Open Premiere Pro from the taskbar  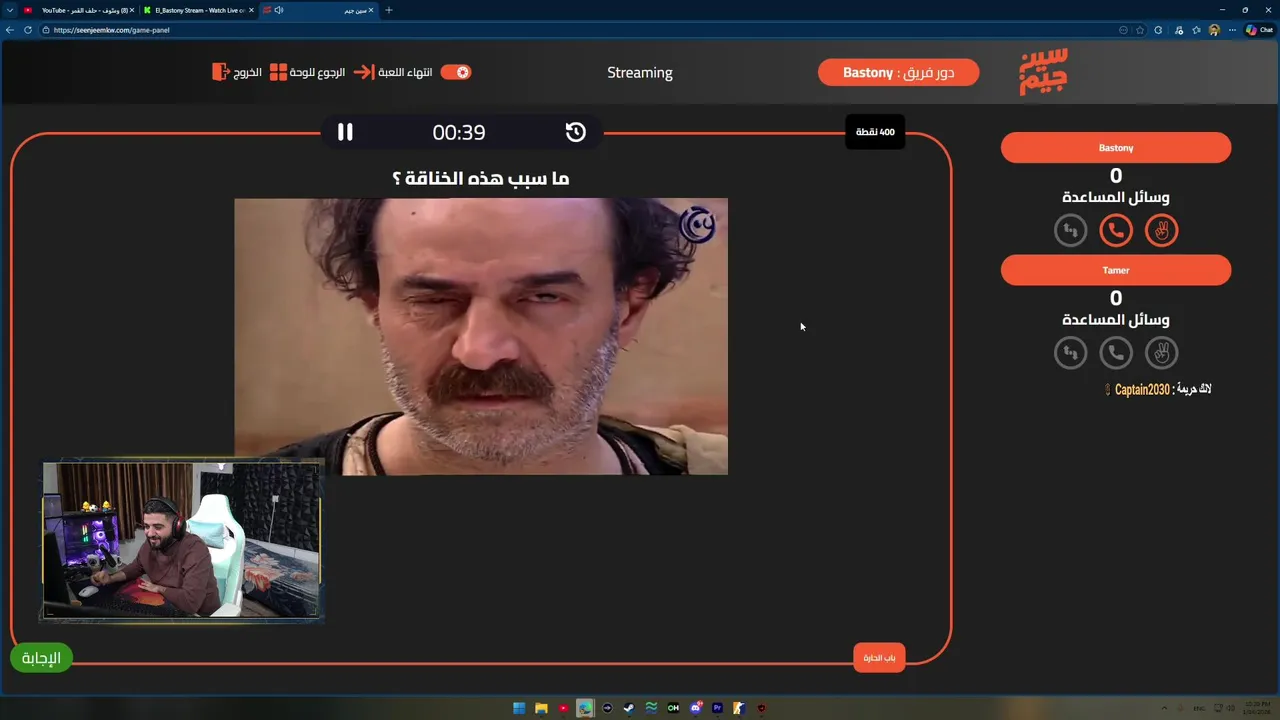717,708
